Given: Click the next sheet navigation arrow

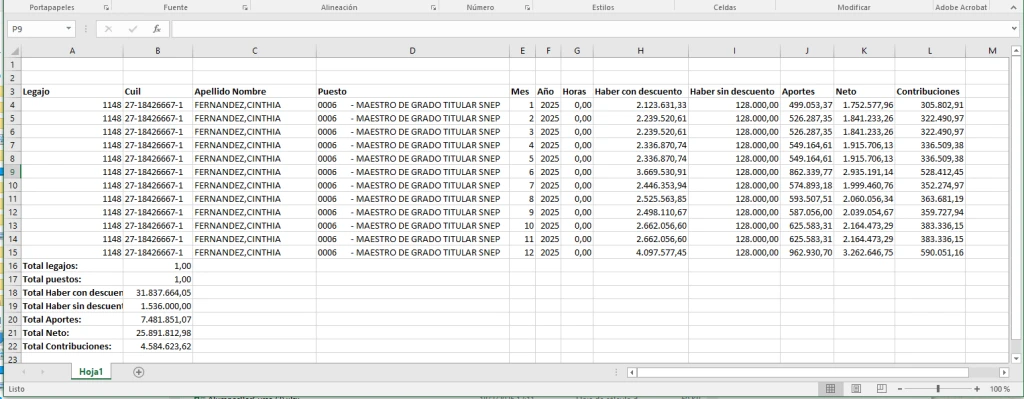Looking at the screenshot, I should (42, 372).
